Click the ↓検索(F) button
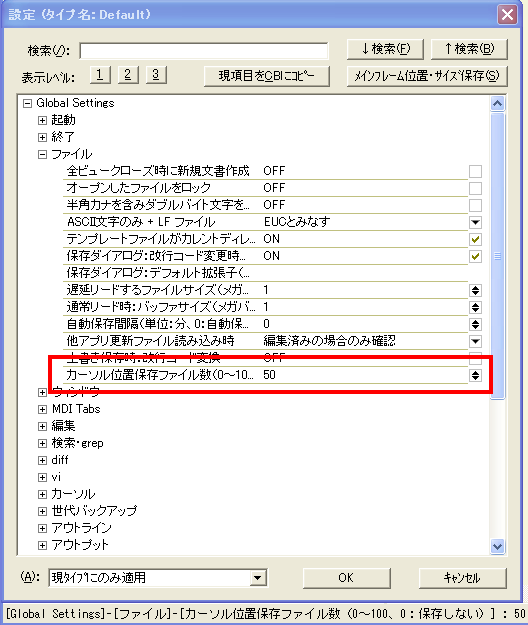528x625 pixels. [385, 49]
